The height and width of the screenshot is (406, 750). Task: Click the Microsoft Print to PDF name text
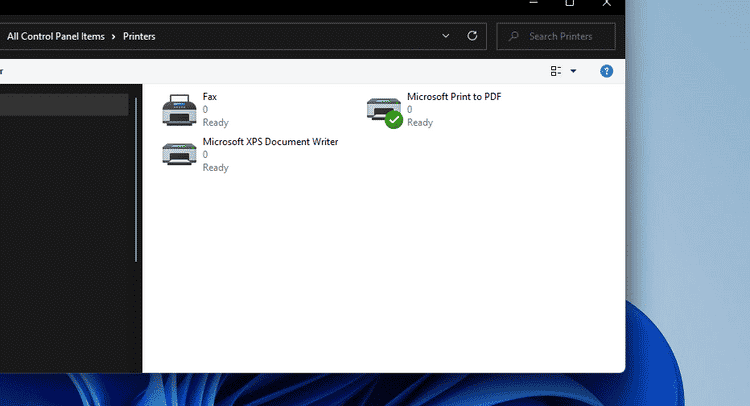[x=453, y=97]
